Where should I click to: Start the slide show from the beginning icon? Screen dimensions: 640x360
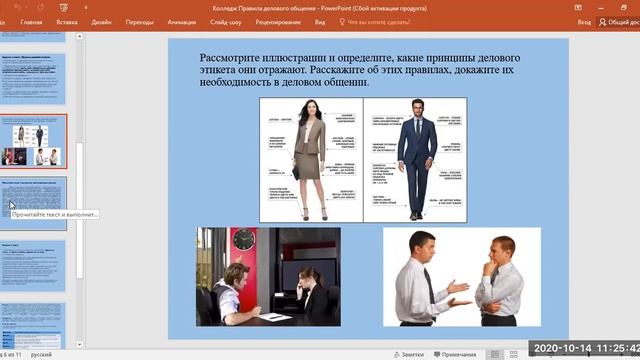(x=64, y=7)
